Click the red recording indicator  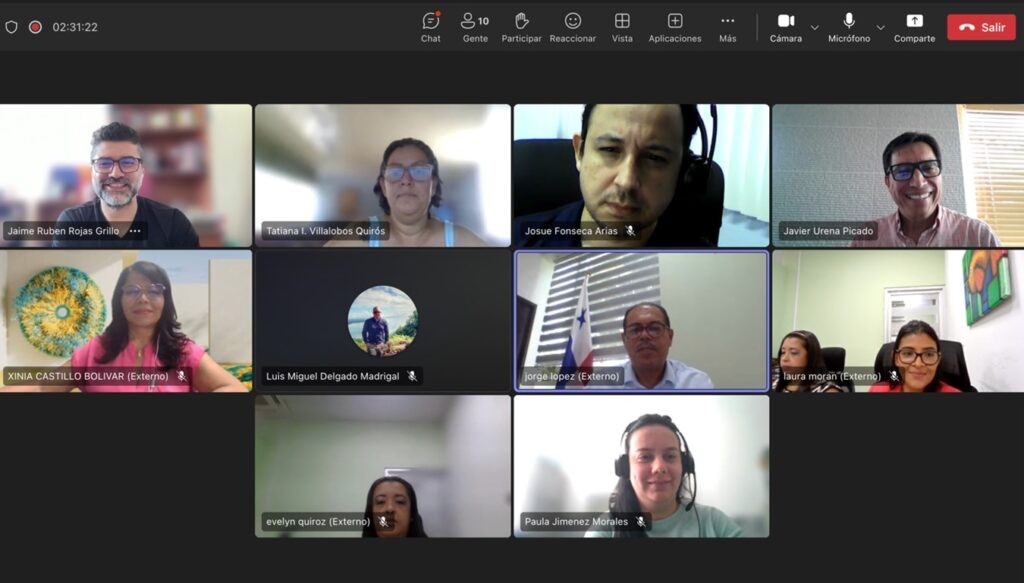click(x=35, y=27)
